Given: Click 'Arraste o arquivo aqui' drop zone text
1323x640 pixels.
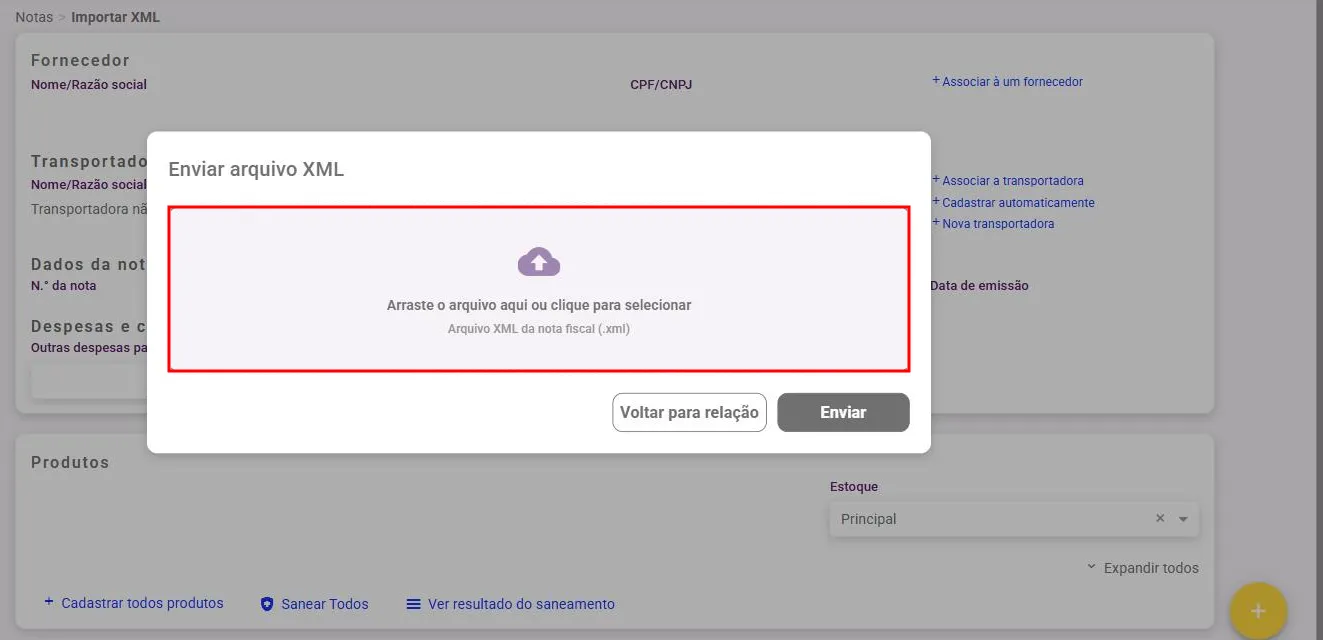Looking at the screenshot, I should point(539,305).
